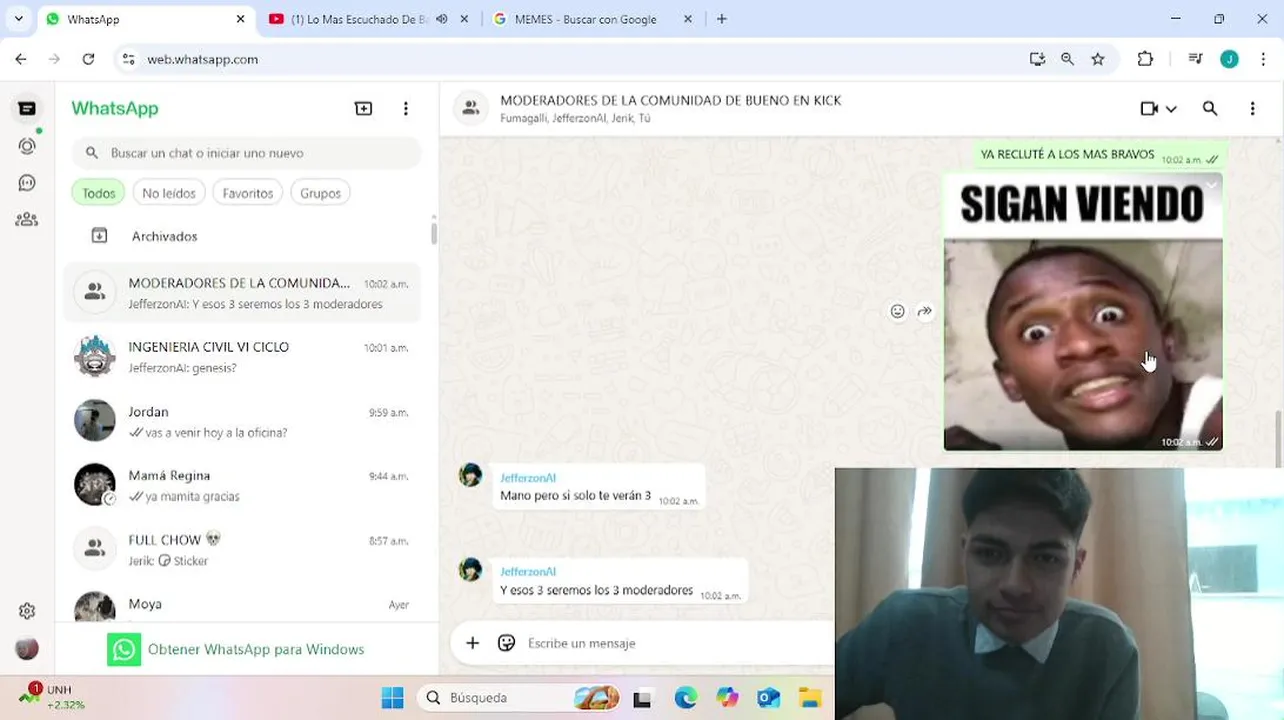Start a new chat icon
Image resolution: width=1284 pixels, height=720 pixels.
point(363,108)
